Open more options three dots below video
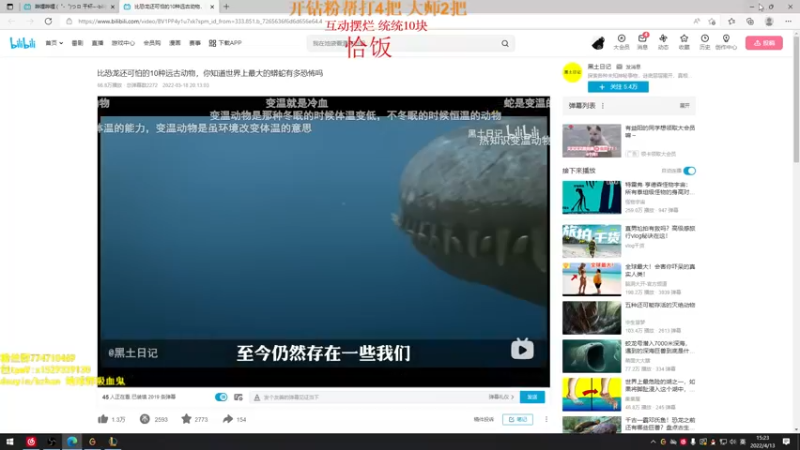The height and width of the screenshot is (450, 800). [x=546, y=419]
